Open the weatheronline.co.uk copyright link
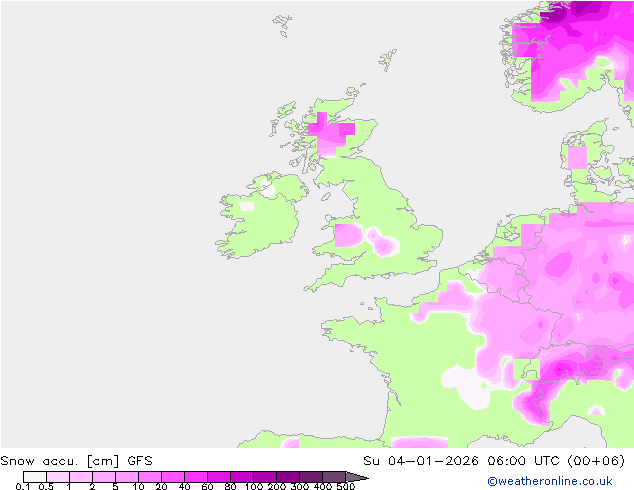The height and width of the screenshot is (490, 634). [x=550, y=481]
